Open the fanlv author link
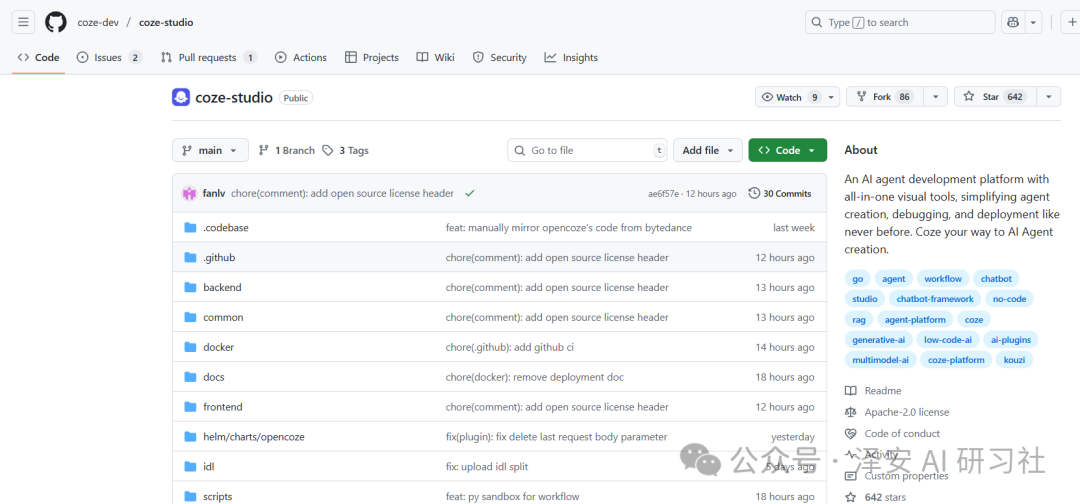The width and height of the screenshot is (1080, 504). (x=214, y=193)
